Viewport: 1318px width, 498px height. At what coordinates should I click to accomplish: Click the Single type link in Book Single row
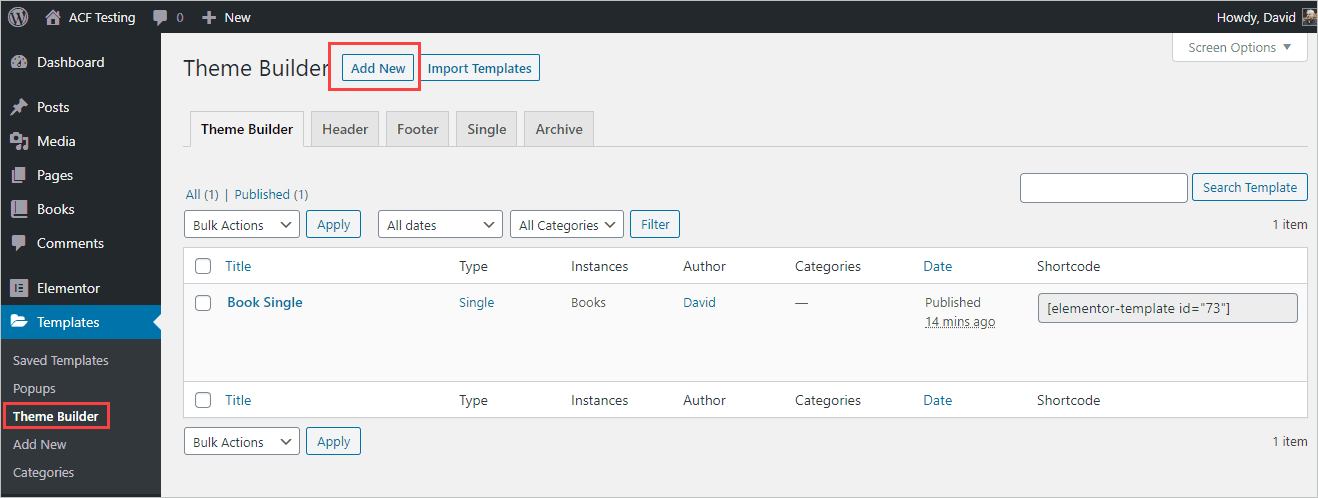(477, 302)
